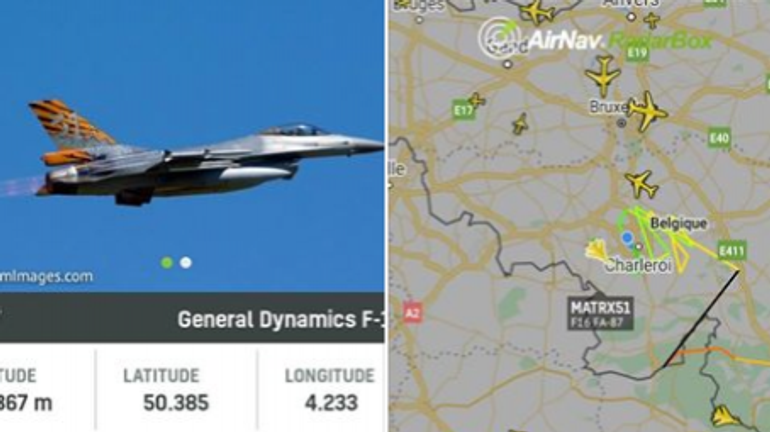The height and width of the screenshot is (432, 770).
Task: Select the airplane icon left of the Anvers label
Action: (537, 12)
